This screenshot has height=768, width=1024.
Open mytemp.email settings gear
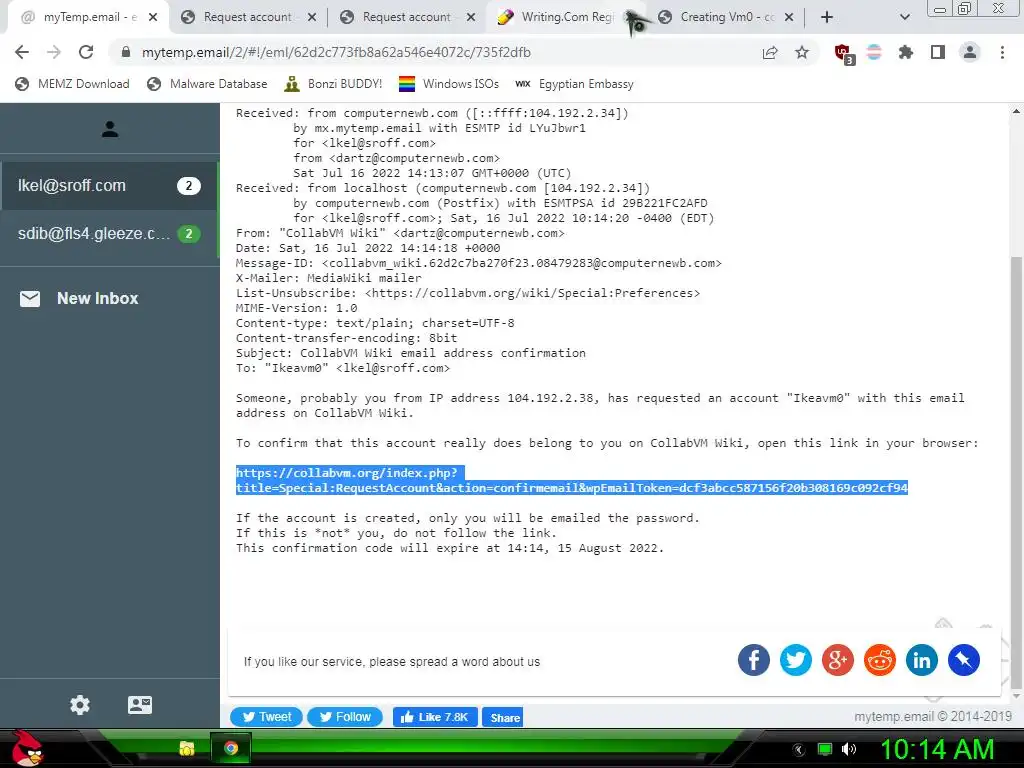pos(80,705)
